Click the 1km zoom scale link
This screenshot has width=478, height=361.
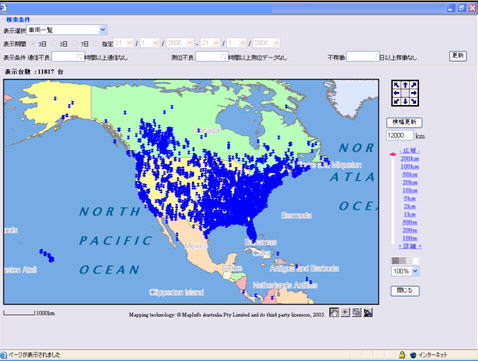[410, 214]
